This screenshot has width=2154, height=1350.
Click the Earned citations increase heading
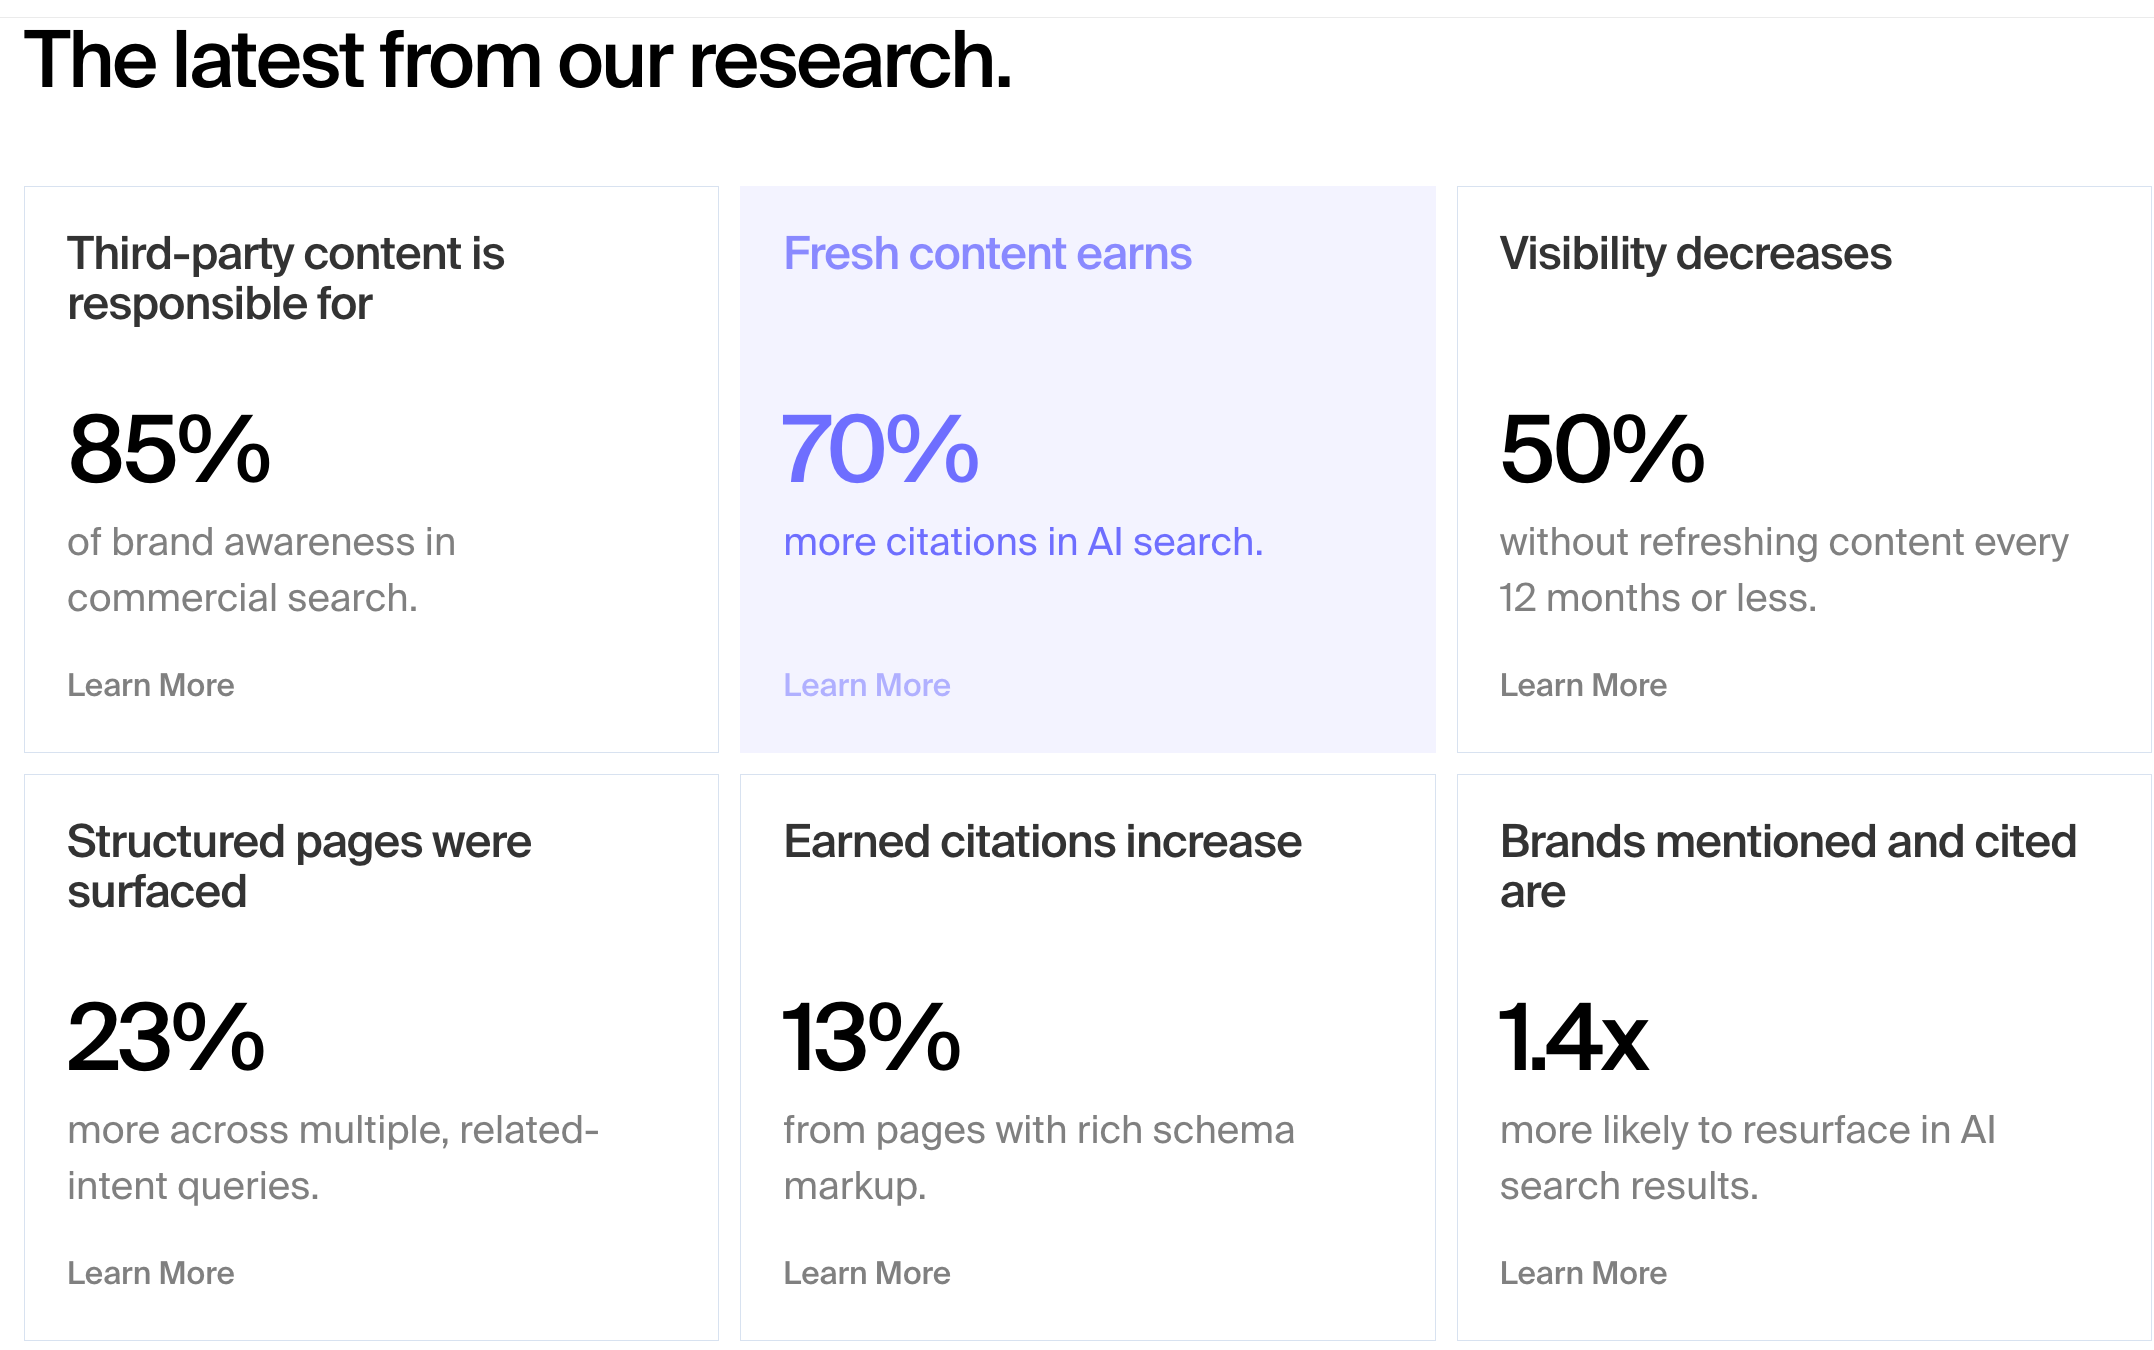point(1042,842)
